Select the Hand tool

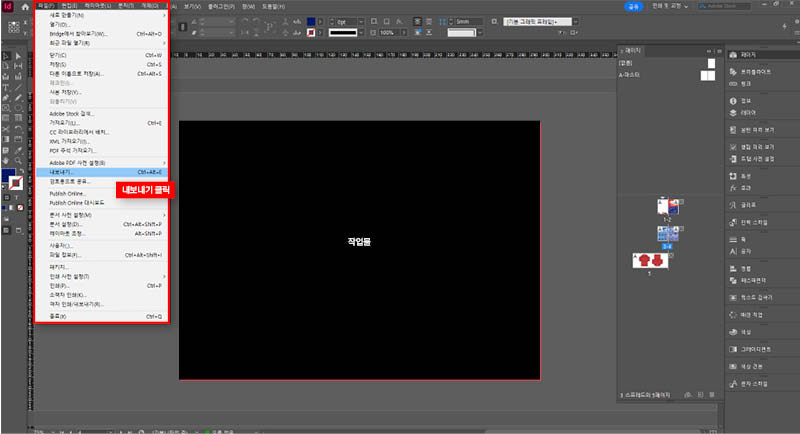(6, 161)
